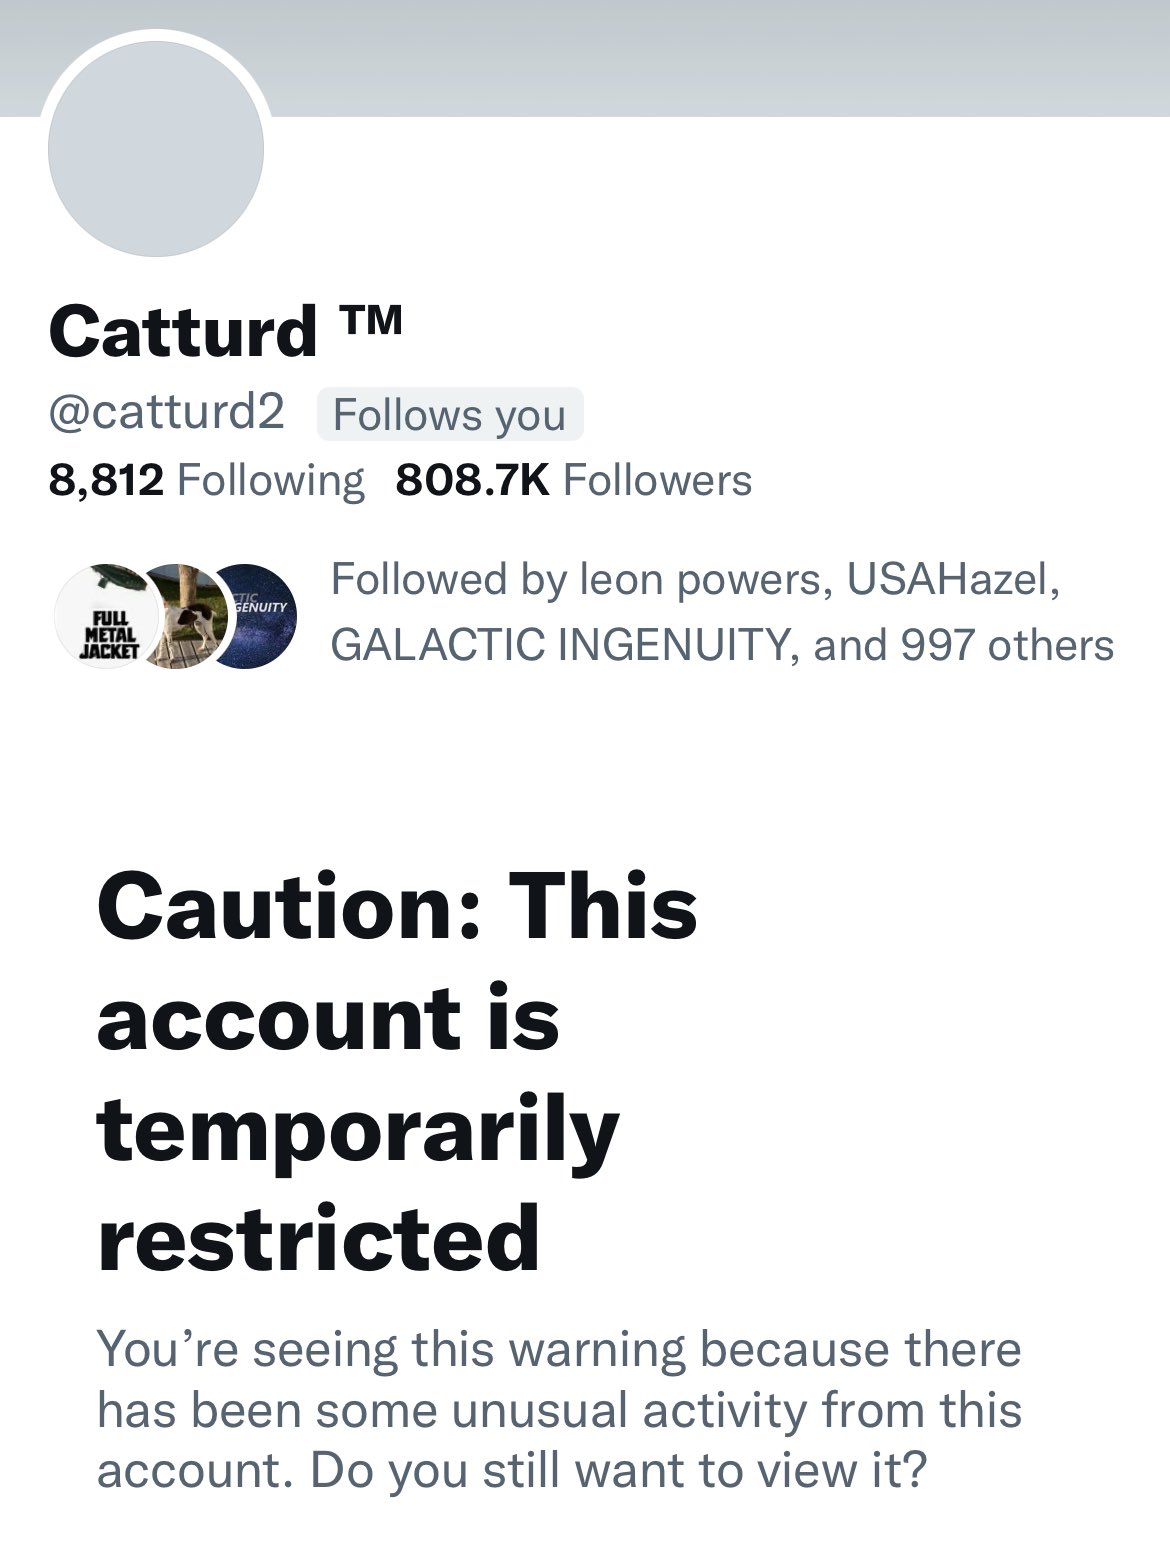Select the Catturd display name
This screenshot has height=1560, width=1170.
point(182,332)
